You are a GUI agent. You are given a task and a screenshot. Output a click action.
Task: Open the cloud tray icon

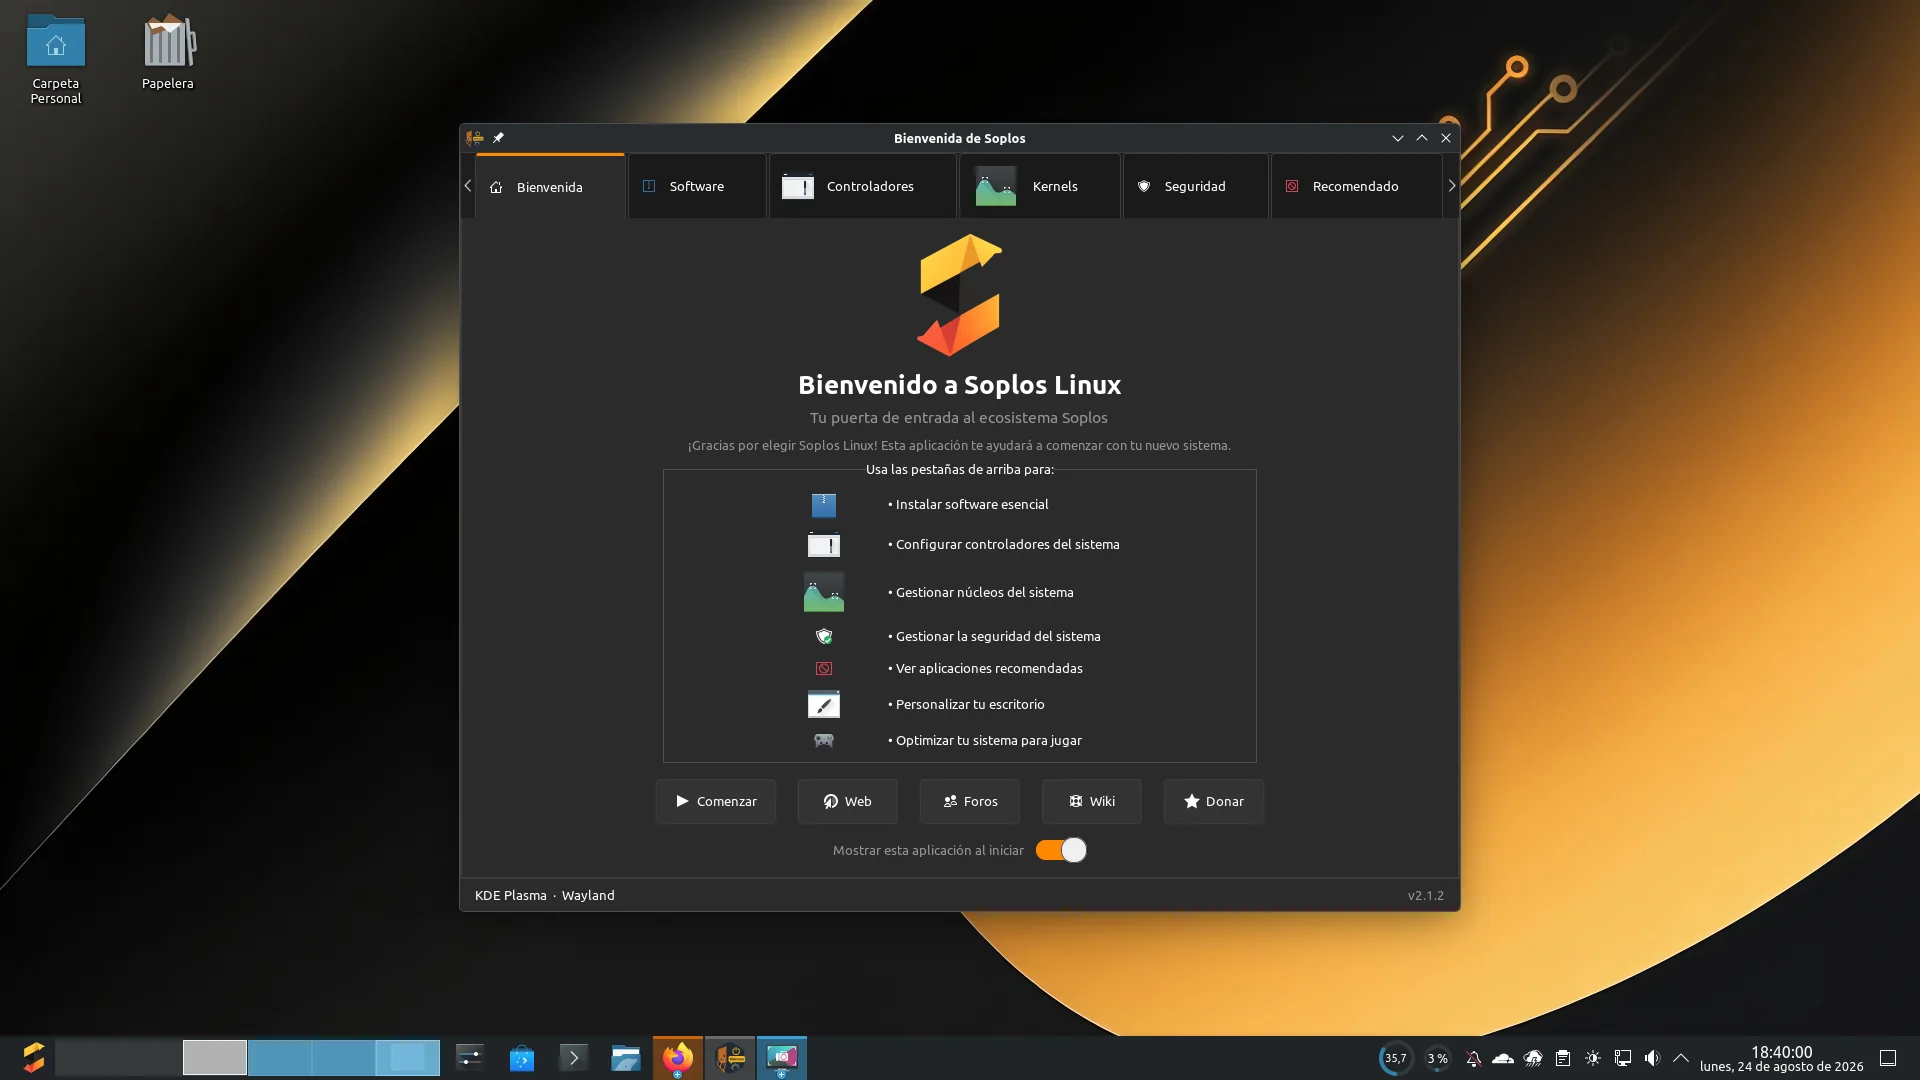tap(1503, 1058)
